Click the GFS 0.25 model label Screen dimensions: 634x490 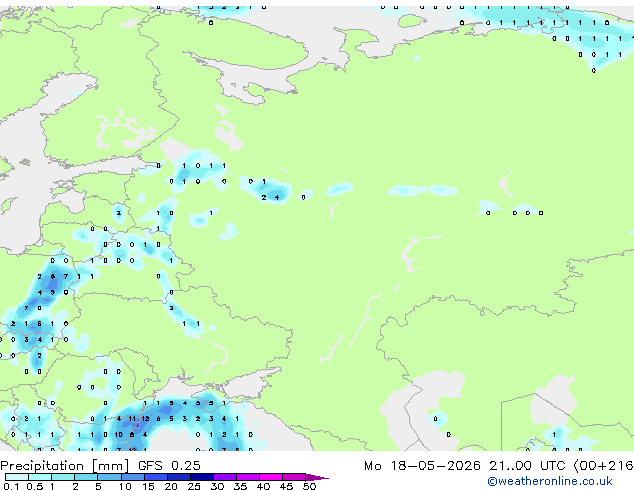click(169, 466)
